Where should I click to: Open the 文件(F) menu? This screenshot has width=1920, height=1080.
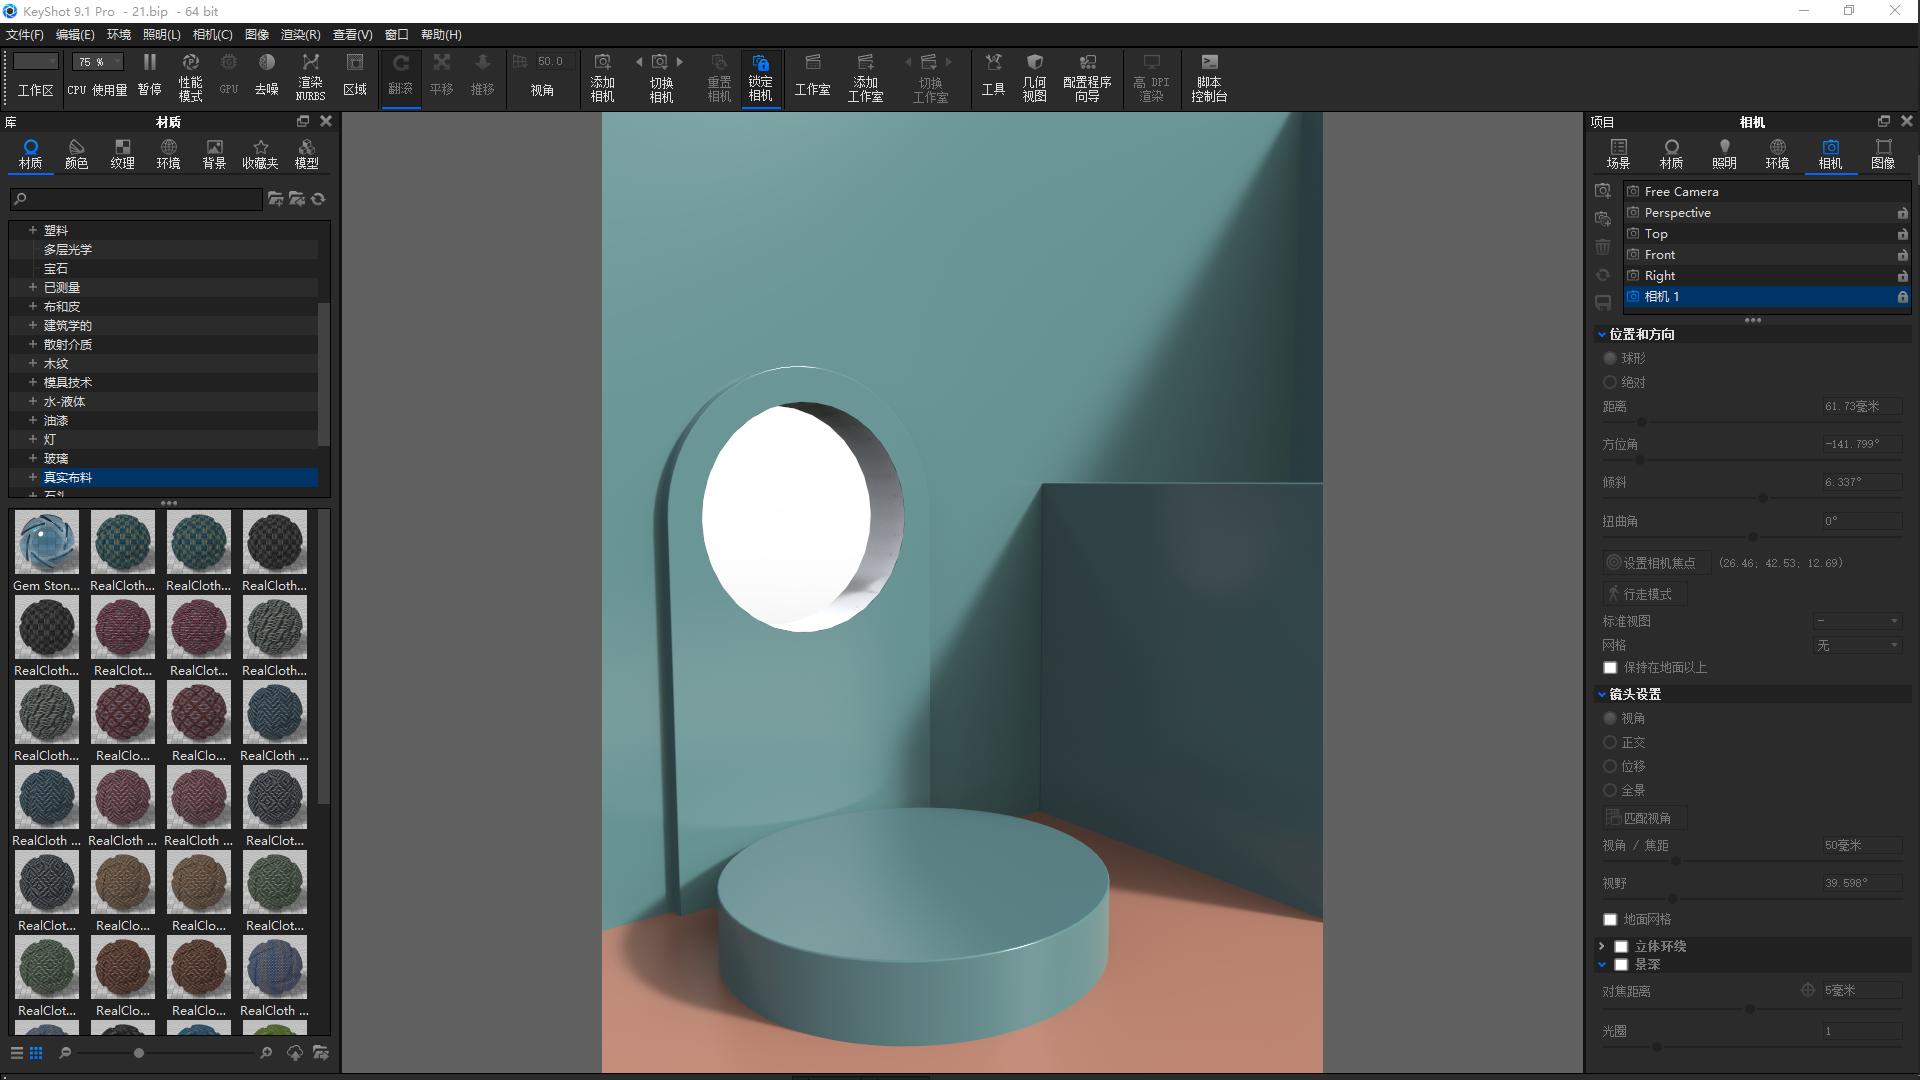(25, 34)
